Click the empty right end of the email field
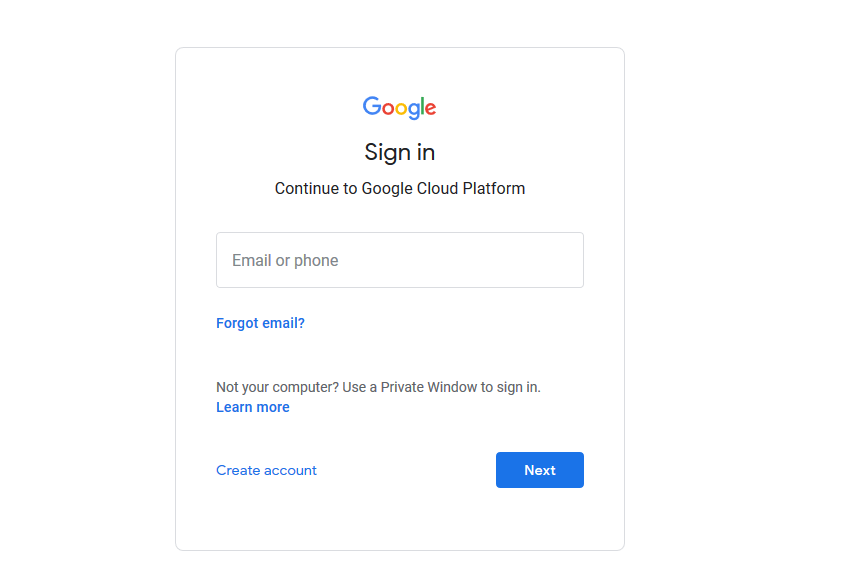The image size is (862, 565). pos(528,260)
